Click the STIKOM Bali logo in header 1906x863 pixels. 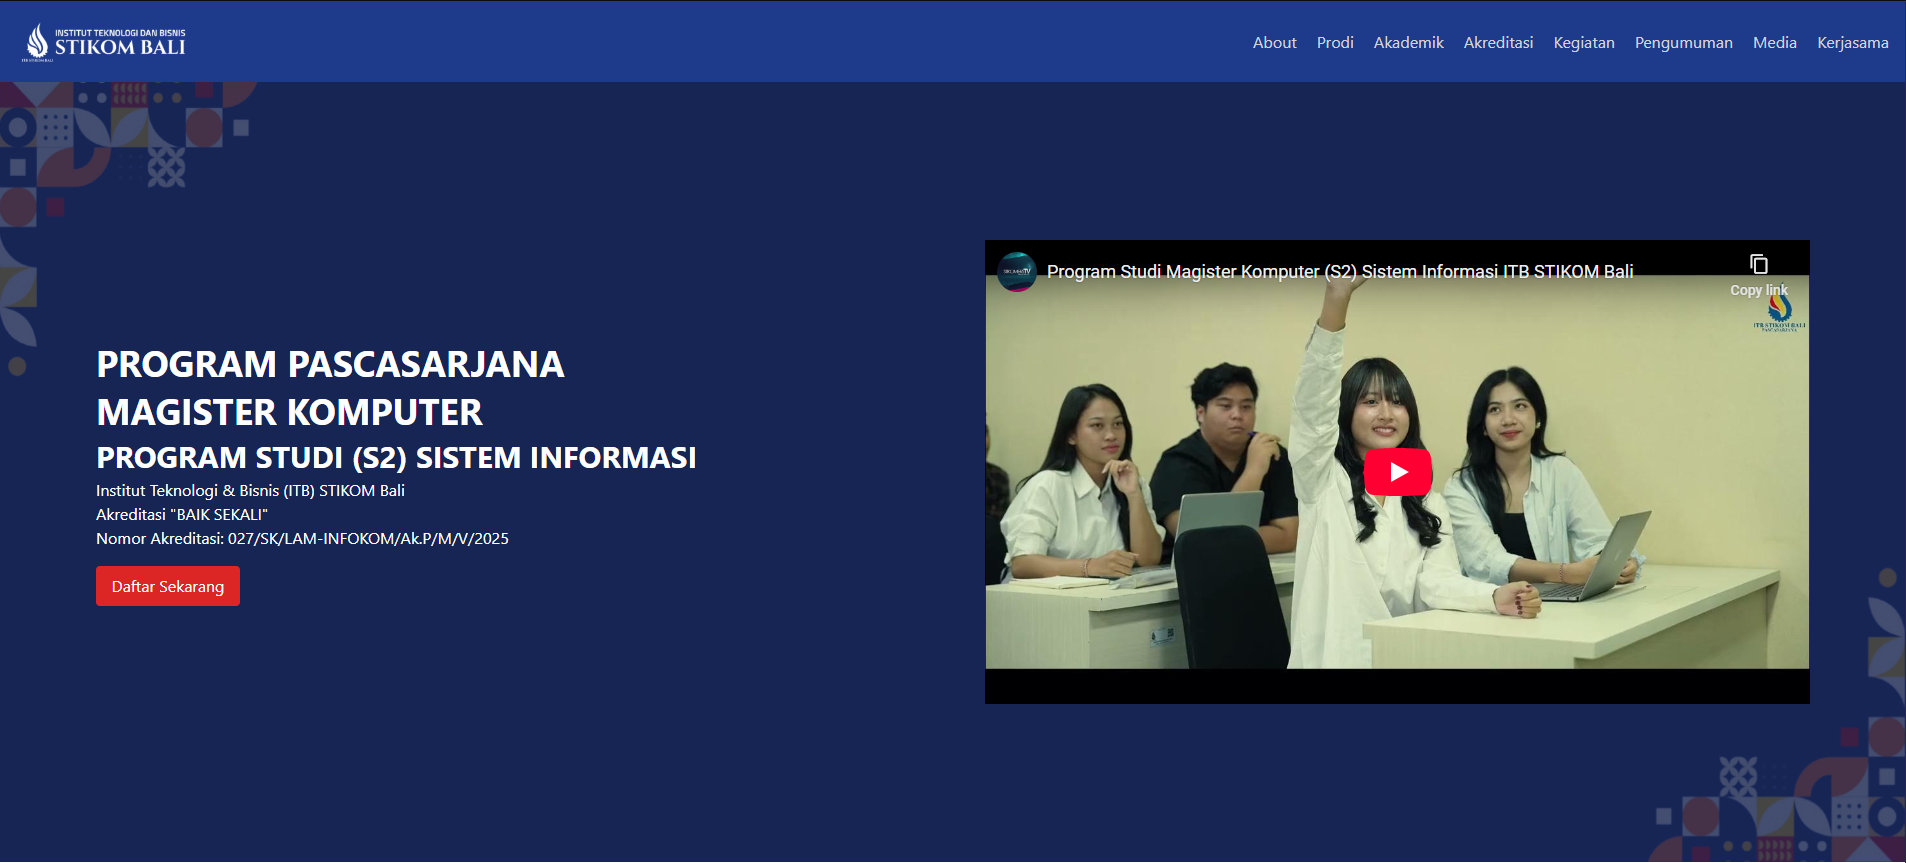[x=104, y=42]
